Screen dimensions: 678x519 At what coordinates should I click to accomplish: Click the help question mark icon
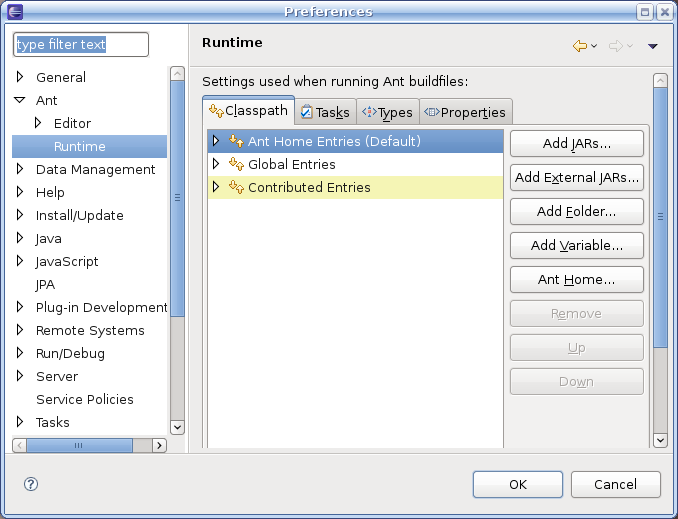31,484
